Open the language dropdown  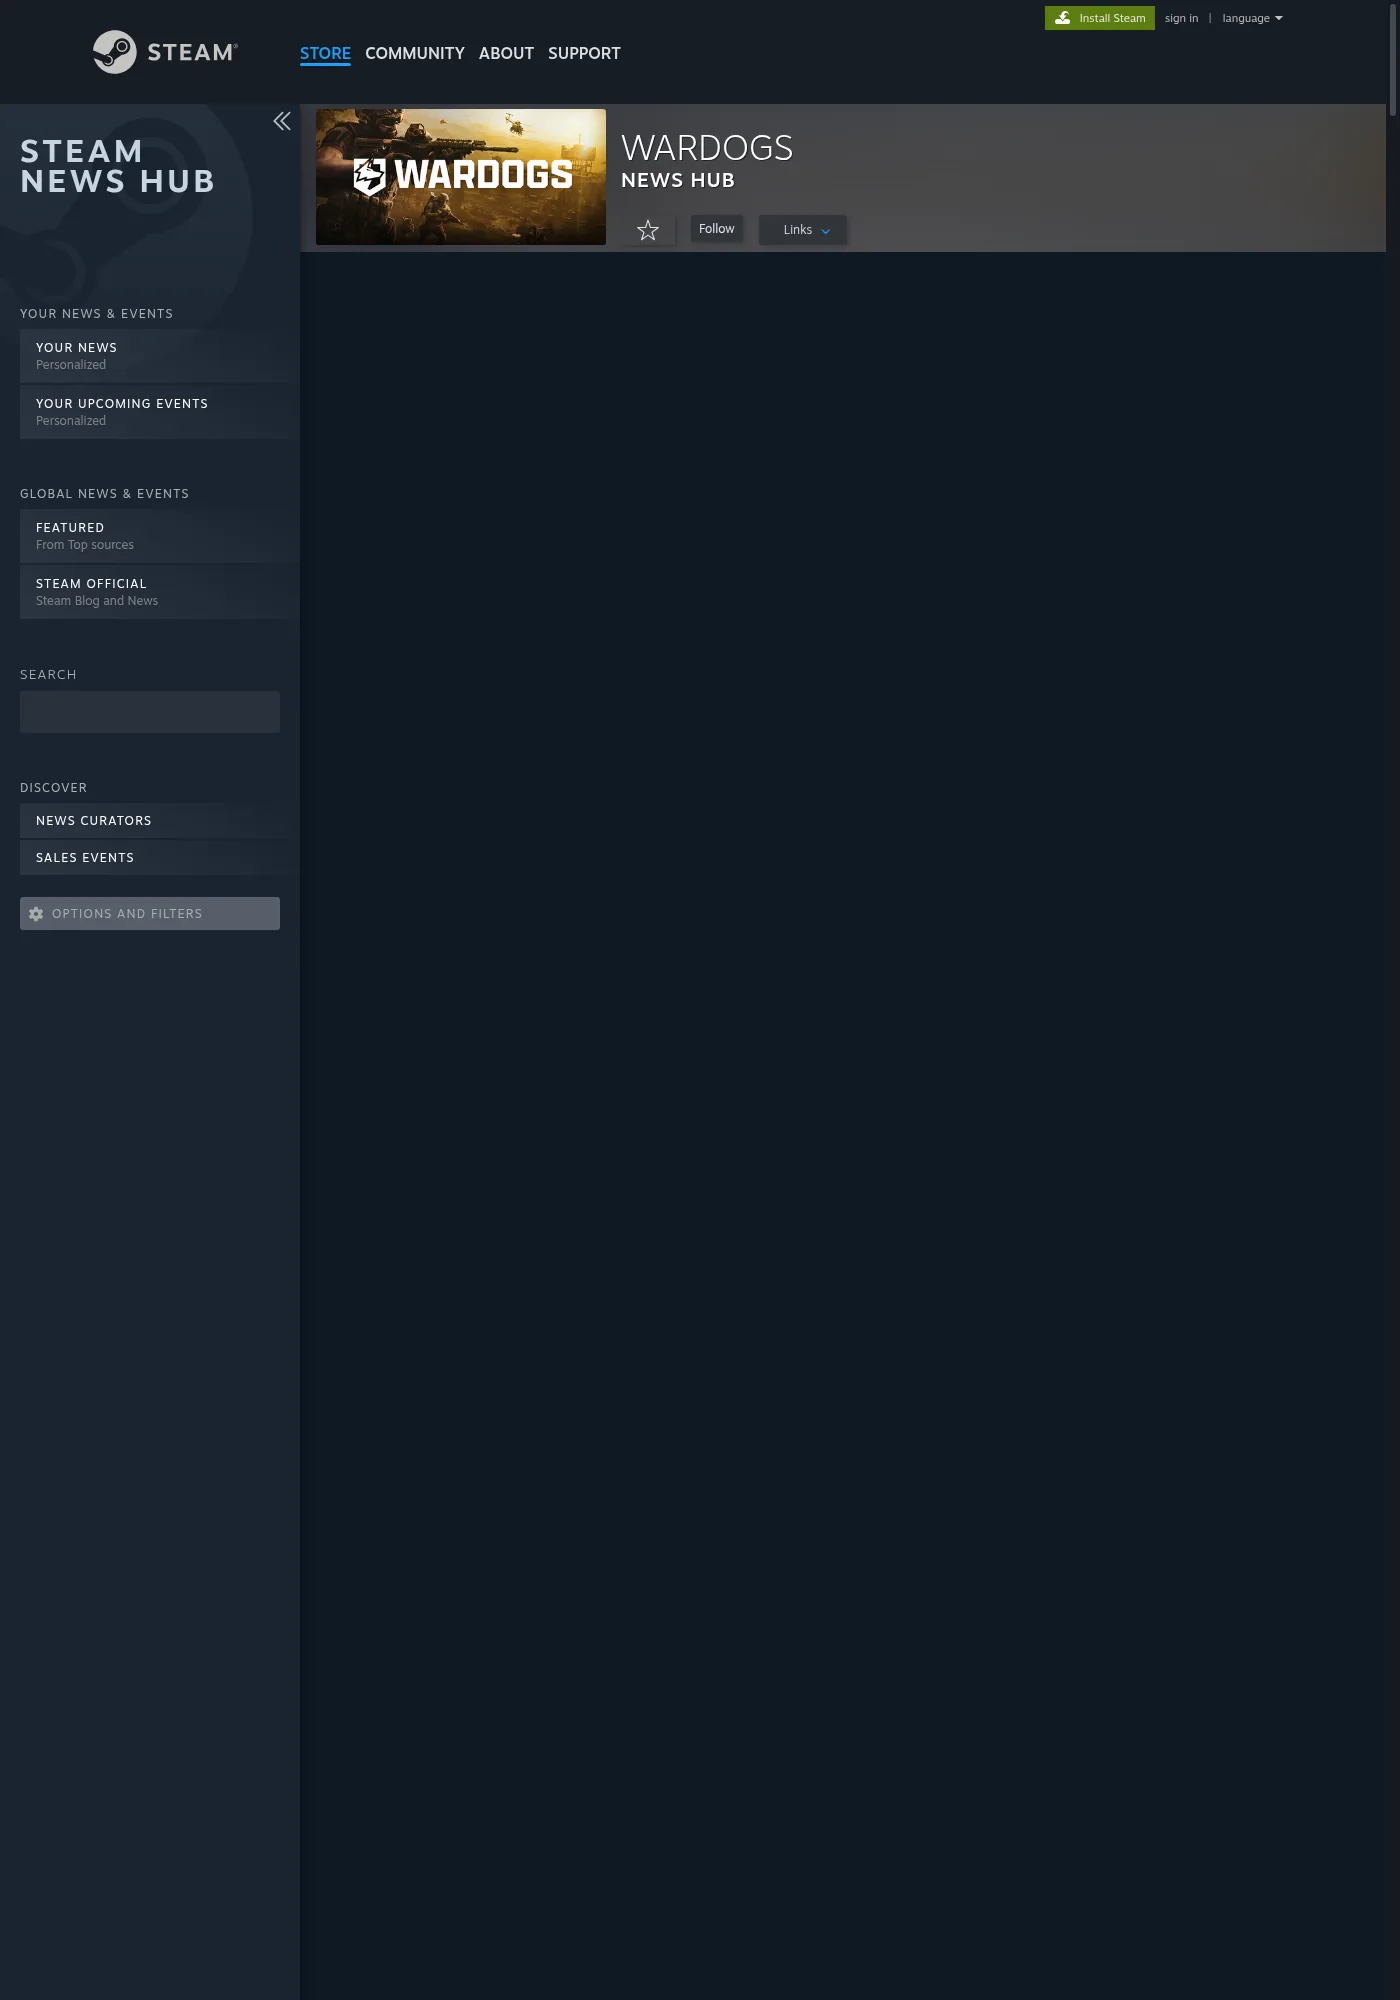pos(1252,18)
